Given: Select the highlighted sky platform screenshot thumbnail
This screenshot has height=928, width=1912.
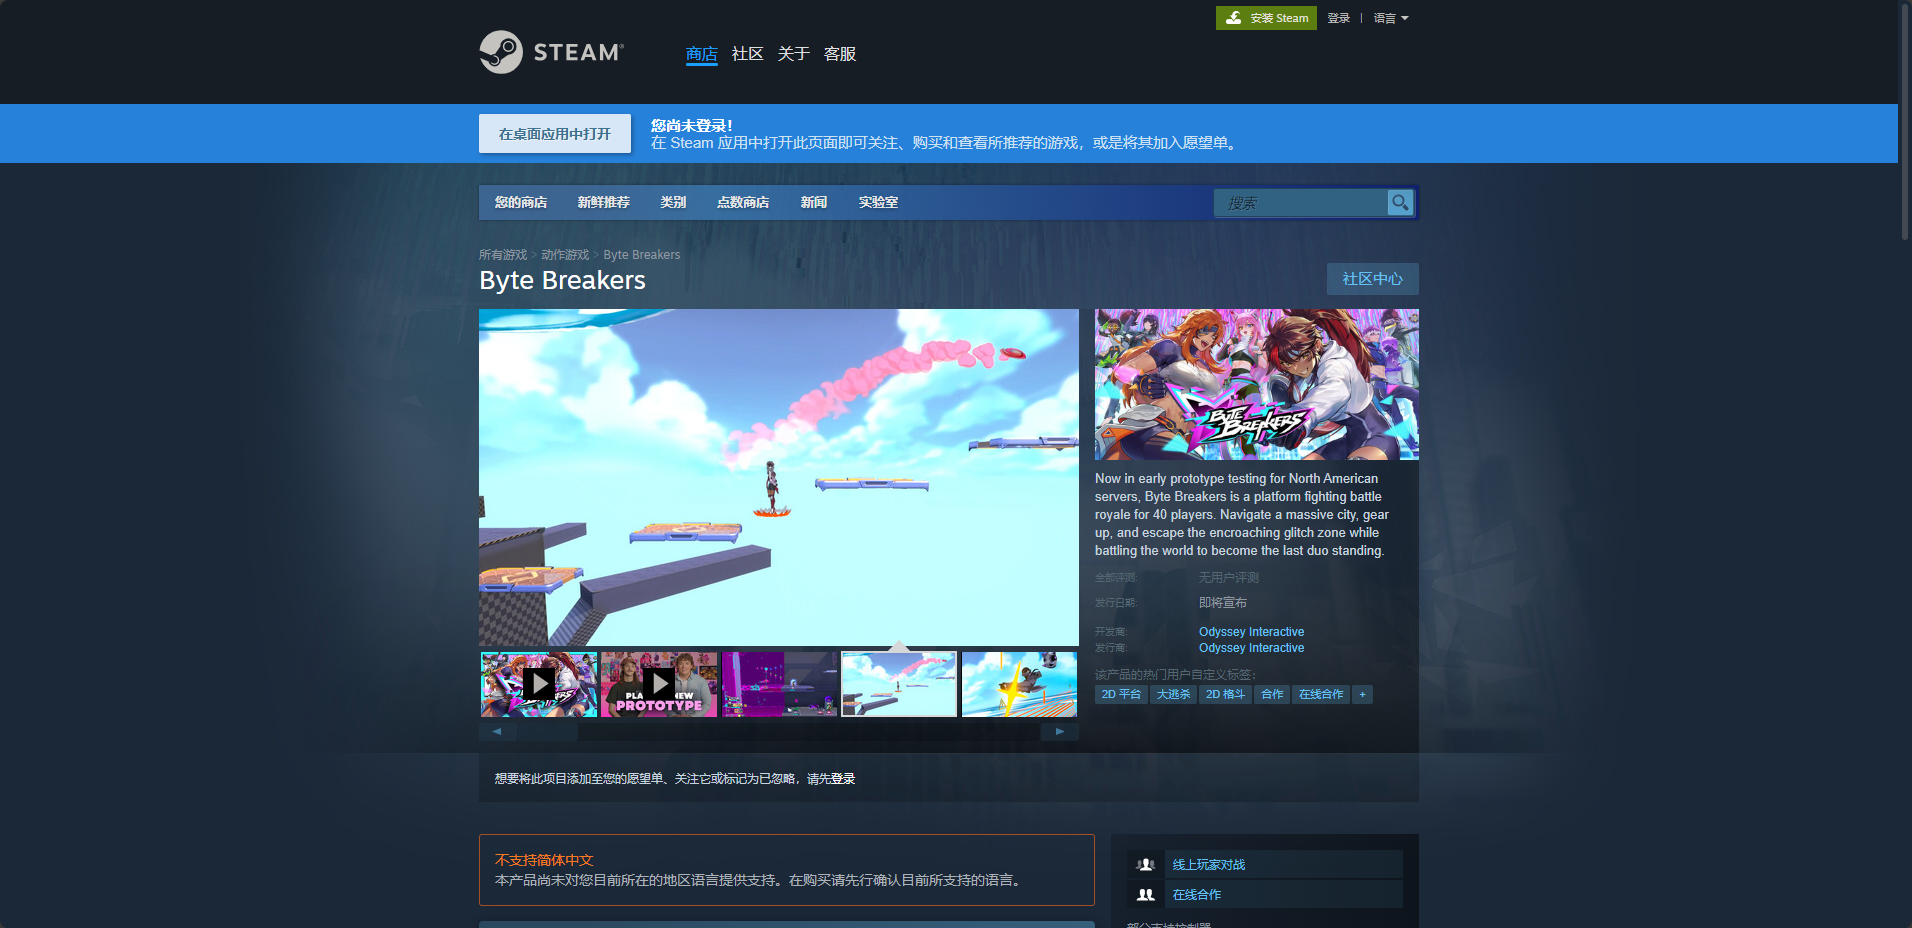Looking at the screenshot, I should pos(899,684).
